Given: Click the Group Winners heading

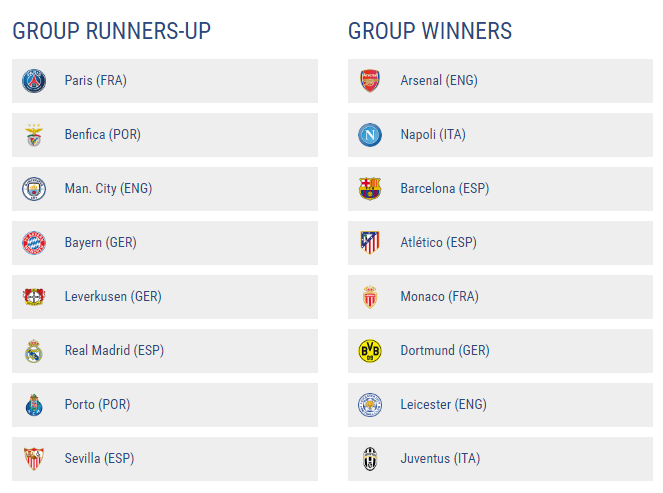Looking at the screenshot, I should 430,31.
